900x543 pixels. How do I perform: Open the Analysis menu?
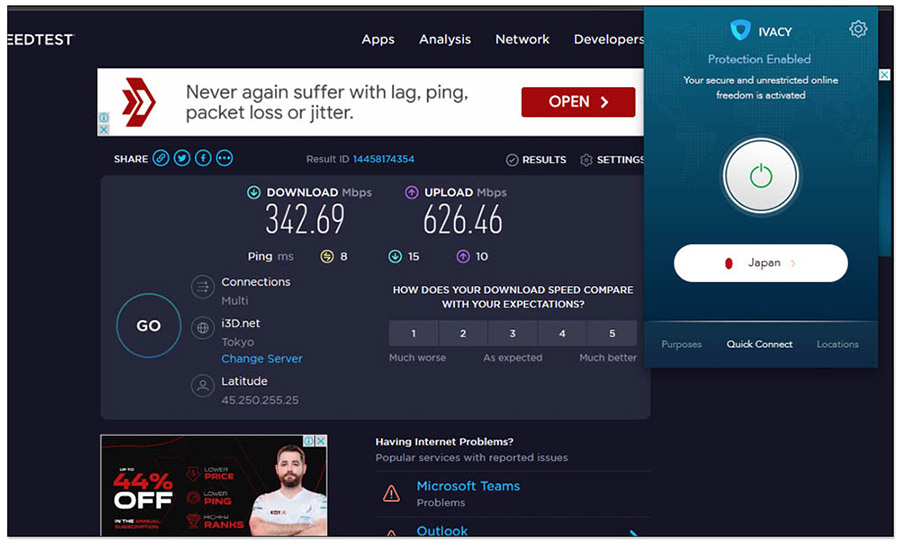(x=445, y=40)
